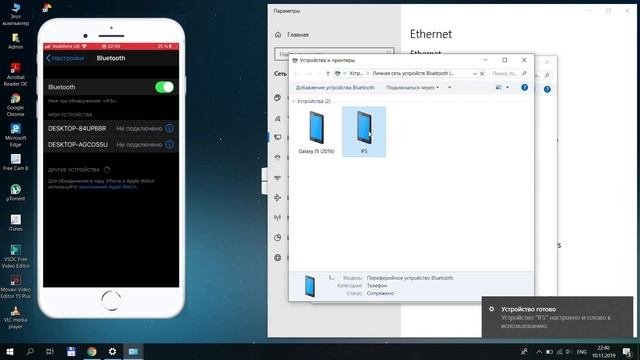The width and height of the screenshot is (640, 360).
Task: Focus the Поиск search field in Devices window
Action: pos(509,73)
